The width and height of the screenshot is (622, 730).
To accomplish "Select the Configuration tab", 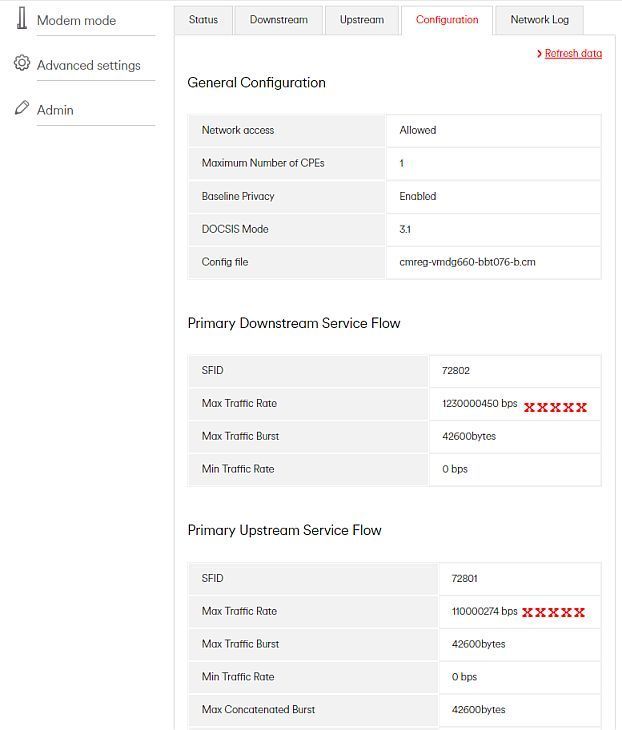I will (x=447, y=20).
